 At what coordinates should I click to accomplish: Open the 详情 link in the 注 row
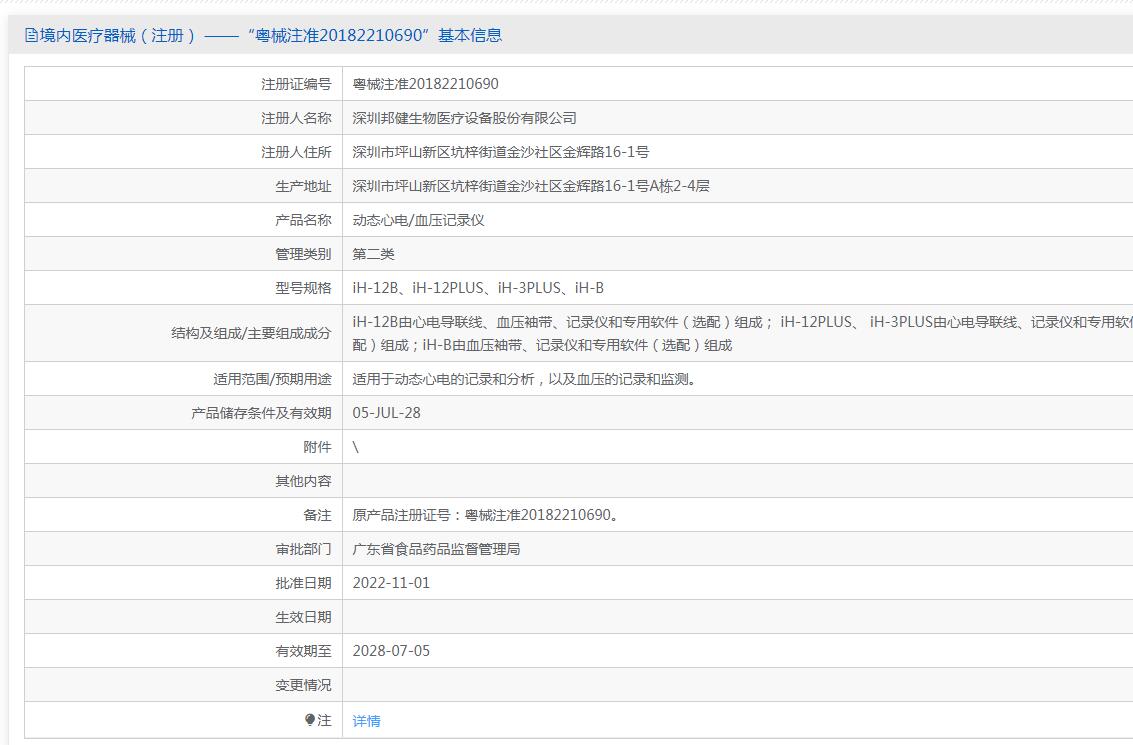(x=366, y=720)
